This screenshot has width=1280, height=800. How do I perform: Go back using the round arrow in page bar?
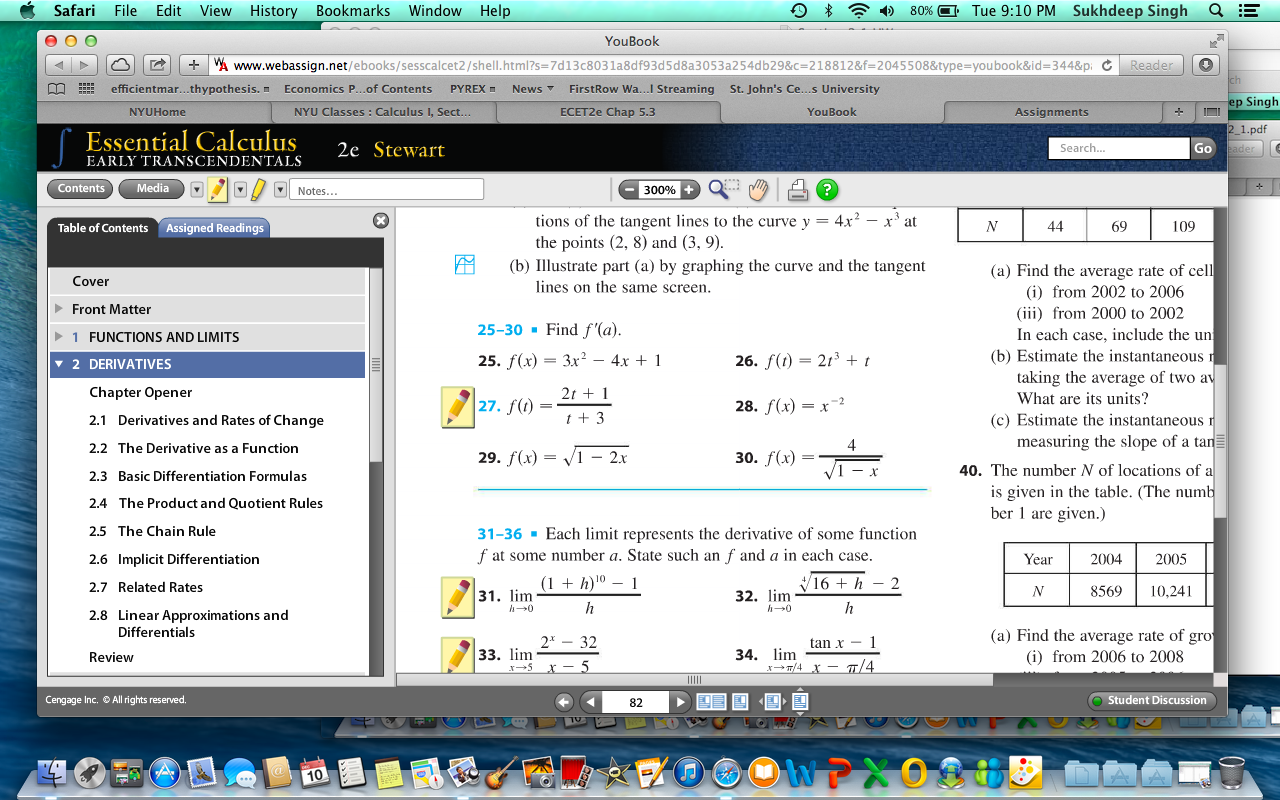(564, 702)
